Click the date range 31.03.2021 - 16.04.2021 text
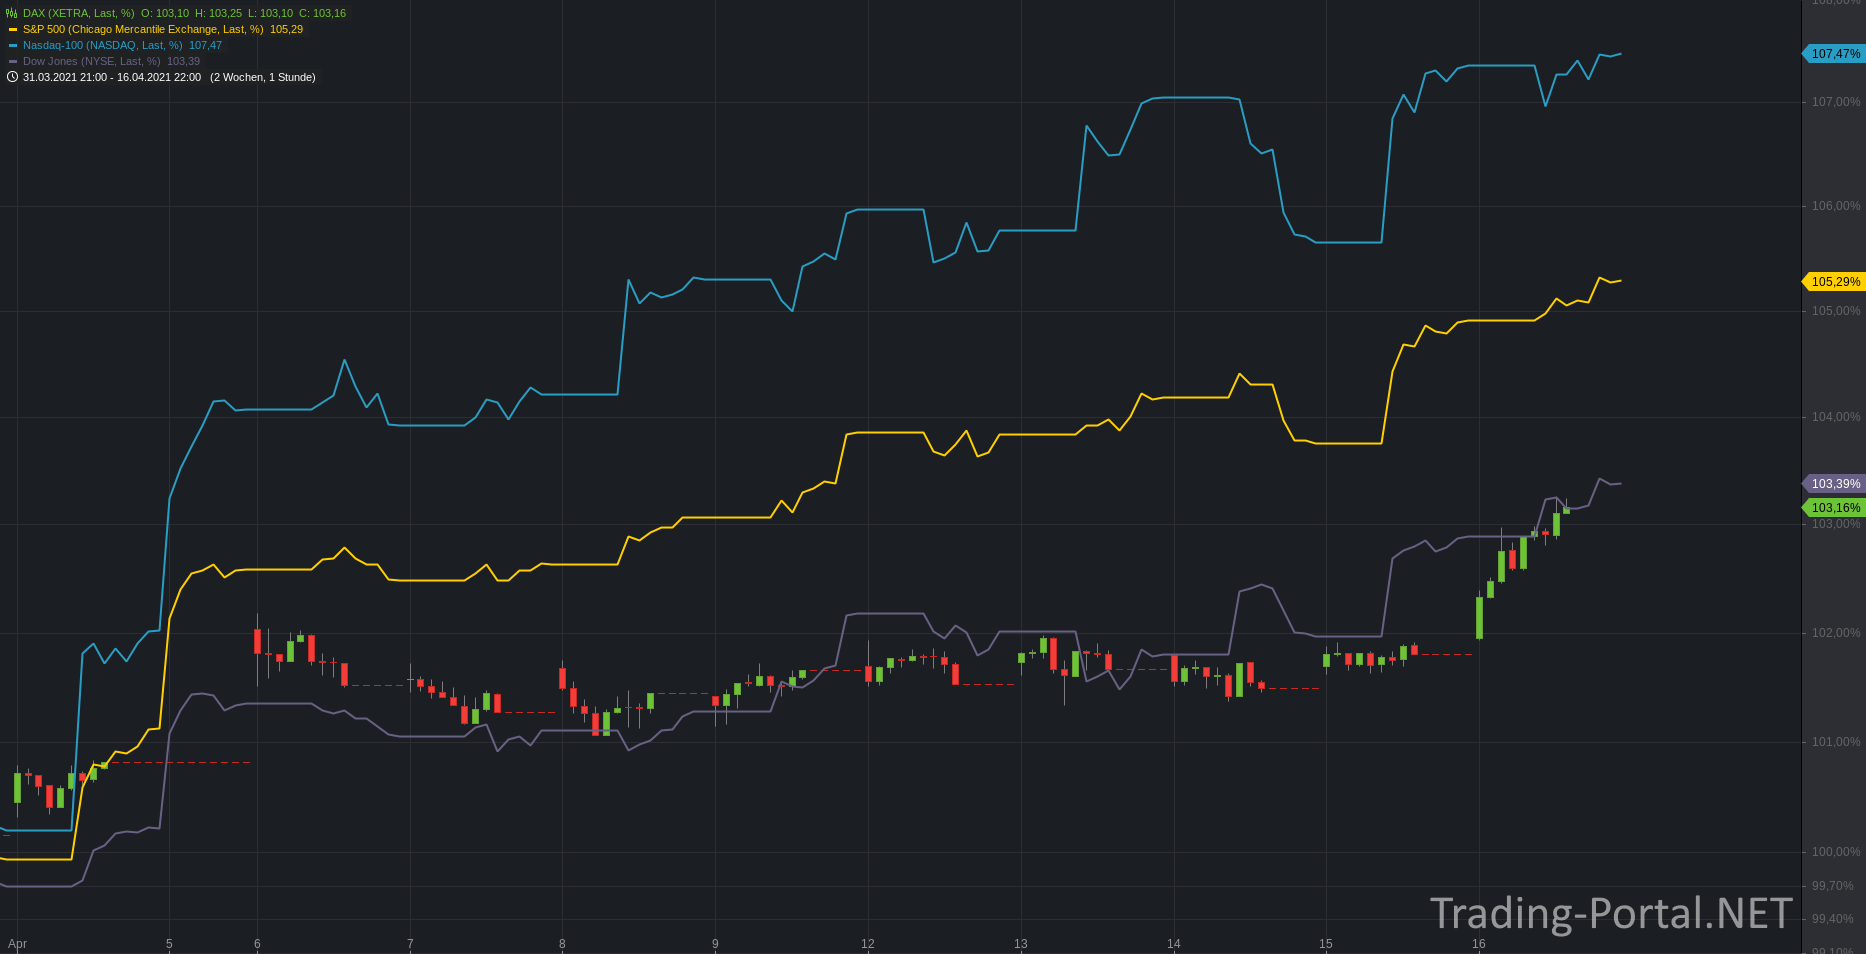Screen dimensions: 1866x954 coord(112,77)
